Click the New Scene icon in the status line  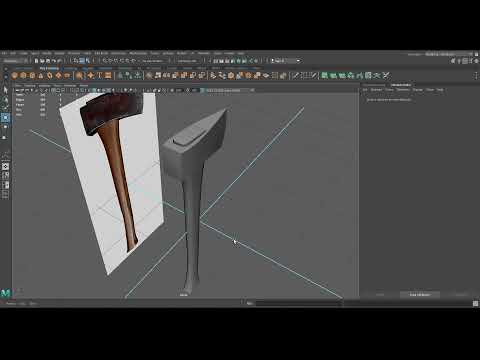click(x=37, y=61)
